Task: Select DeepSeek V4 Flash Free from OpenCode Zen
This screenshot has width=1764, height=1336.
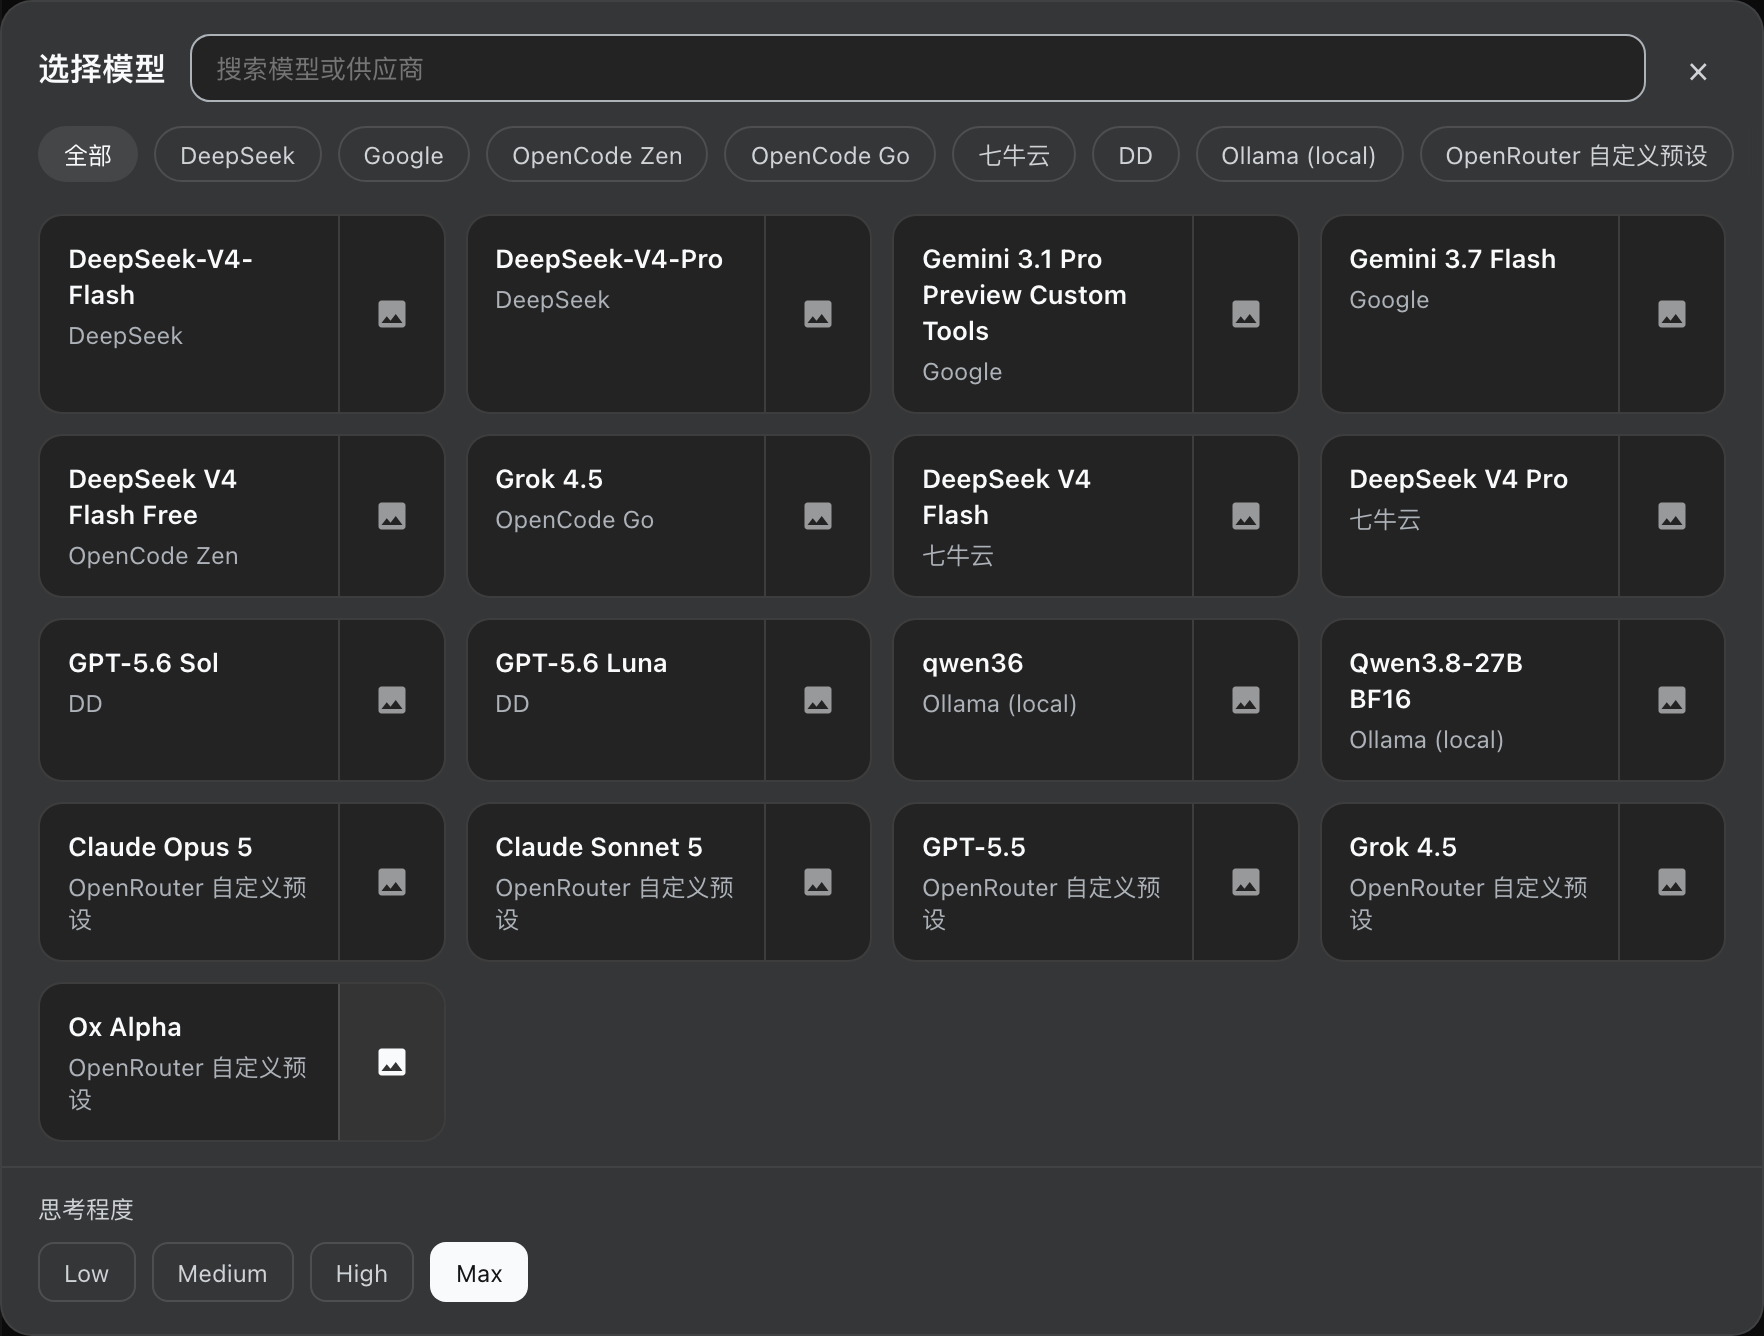Action: 189,516
